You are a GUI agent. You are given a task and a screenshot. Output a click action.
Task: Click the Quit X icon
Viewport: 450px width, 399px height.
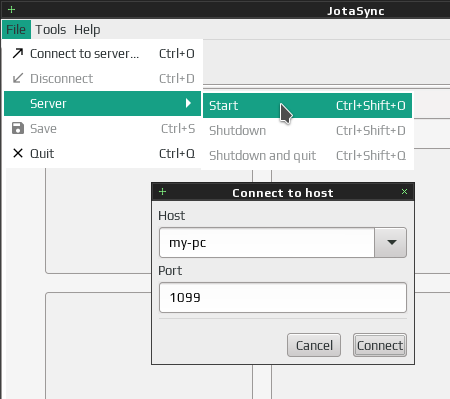(x=18, y=153)
